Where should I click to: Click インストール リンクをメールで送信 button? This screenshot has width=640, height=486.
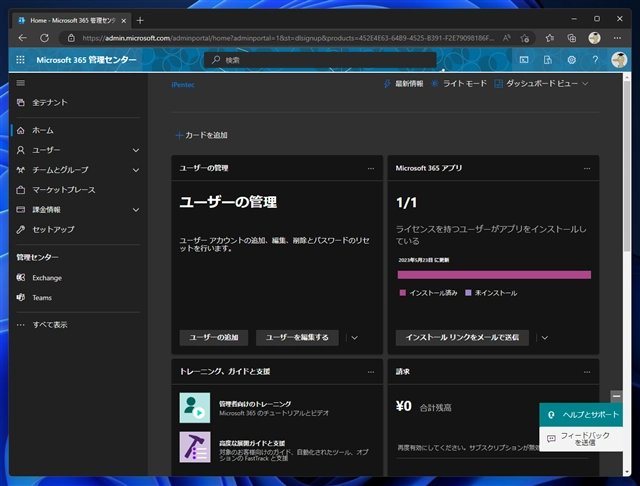[x=462, y=337]
